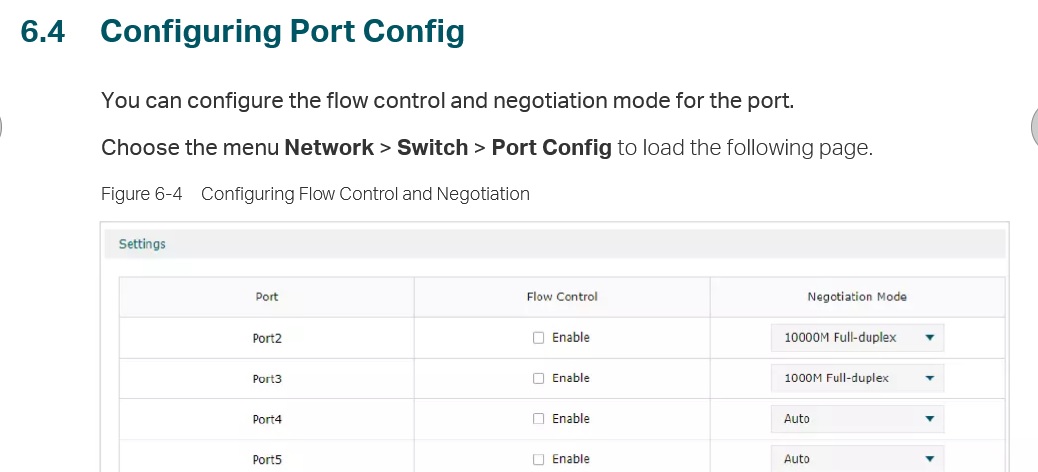Open the Port4 Auto negotiation dropdown
The image size is (1038, 472).
(857, 419)
